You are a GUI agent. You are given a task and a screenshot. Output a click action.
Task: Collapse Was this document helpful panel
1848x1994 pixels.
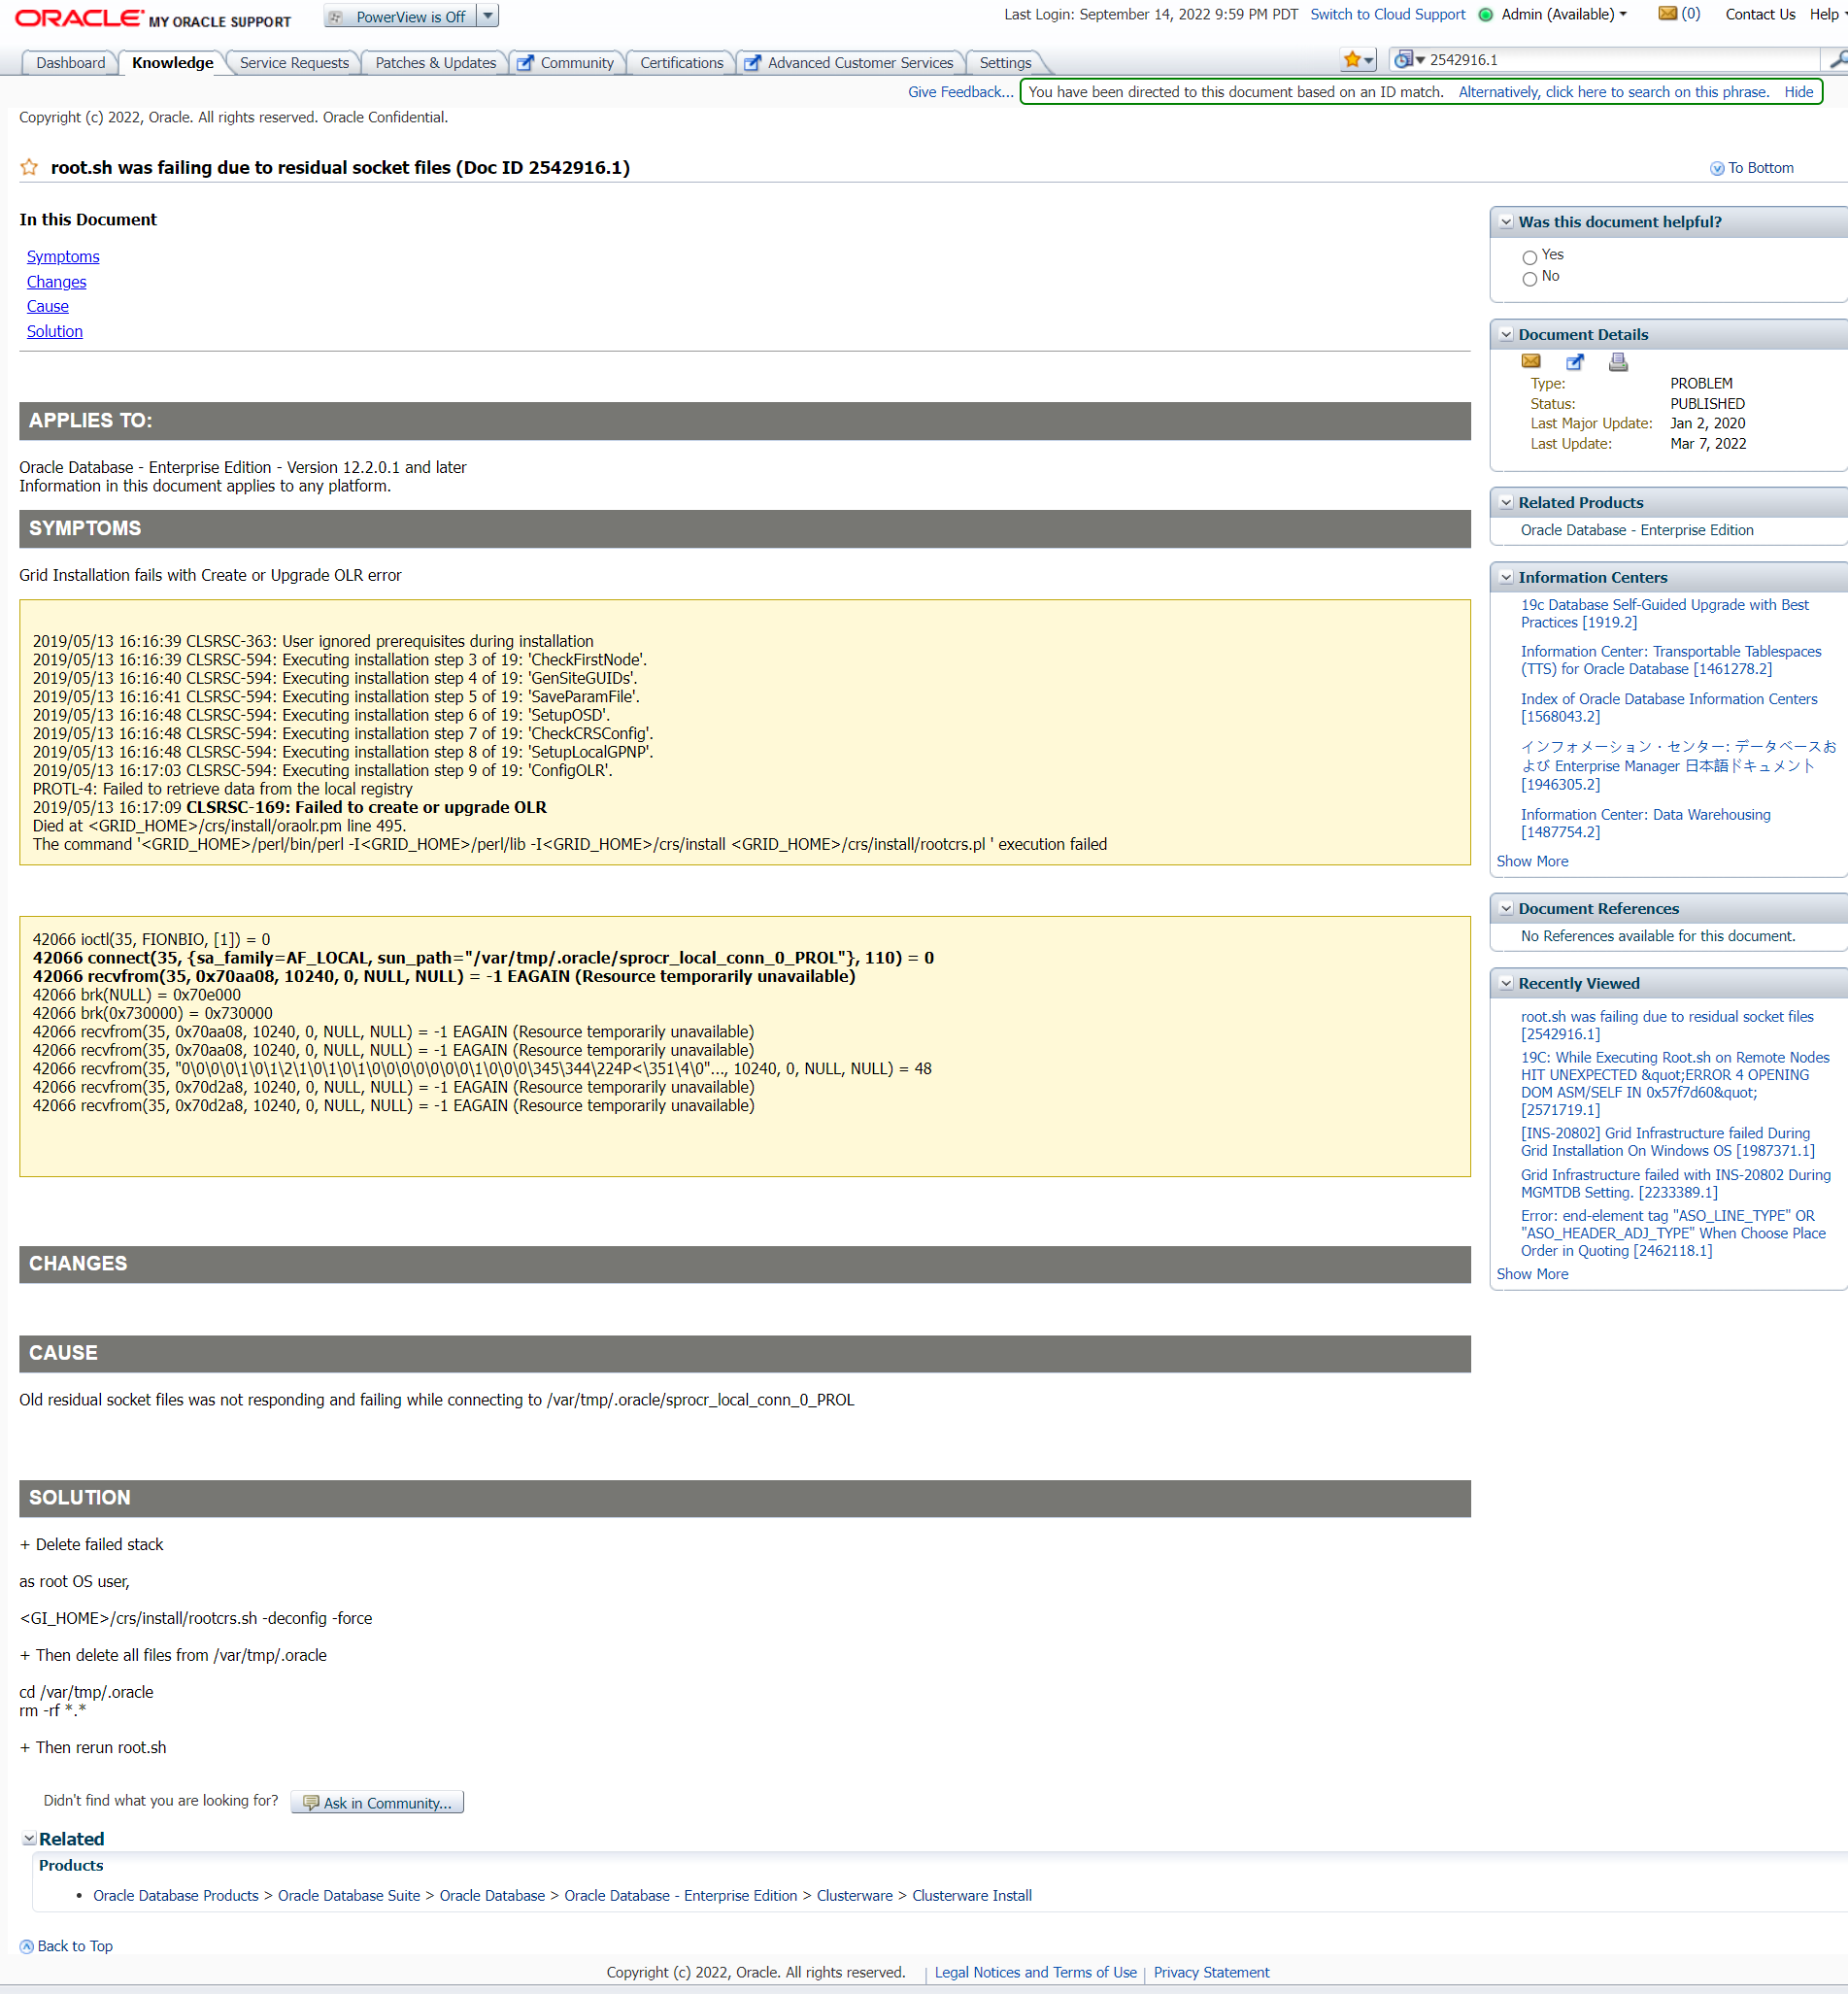click(x=1506, y=222)
